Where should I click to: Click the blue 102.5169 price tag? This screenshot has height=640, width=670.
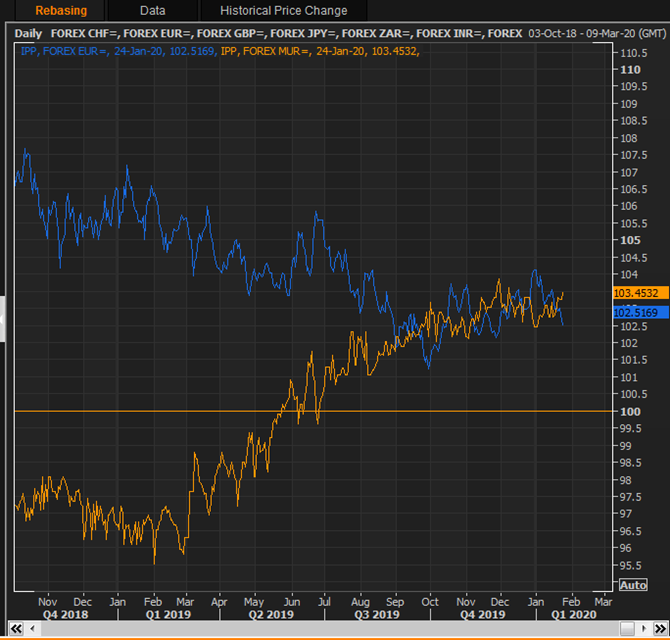[641, 313]
